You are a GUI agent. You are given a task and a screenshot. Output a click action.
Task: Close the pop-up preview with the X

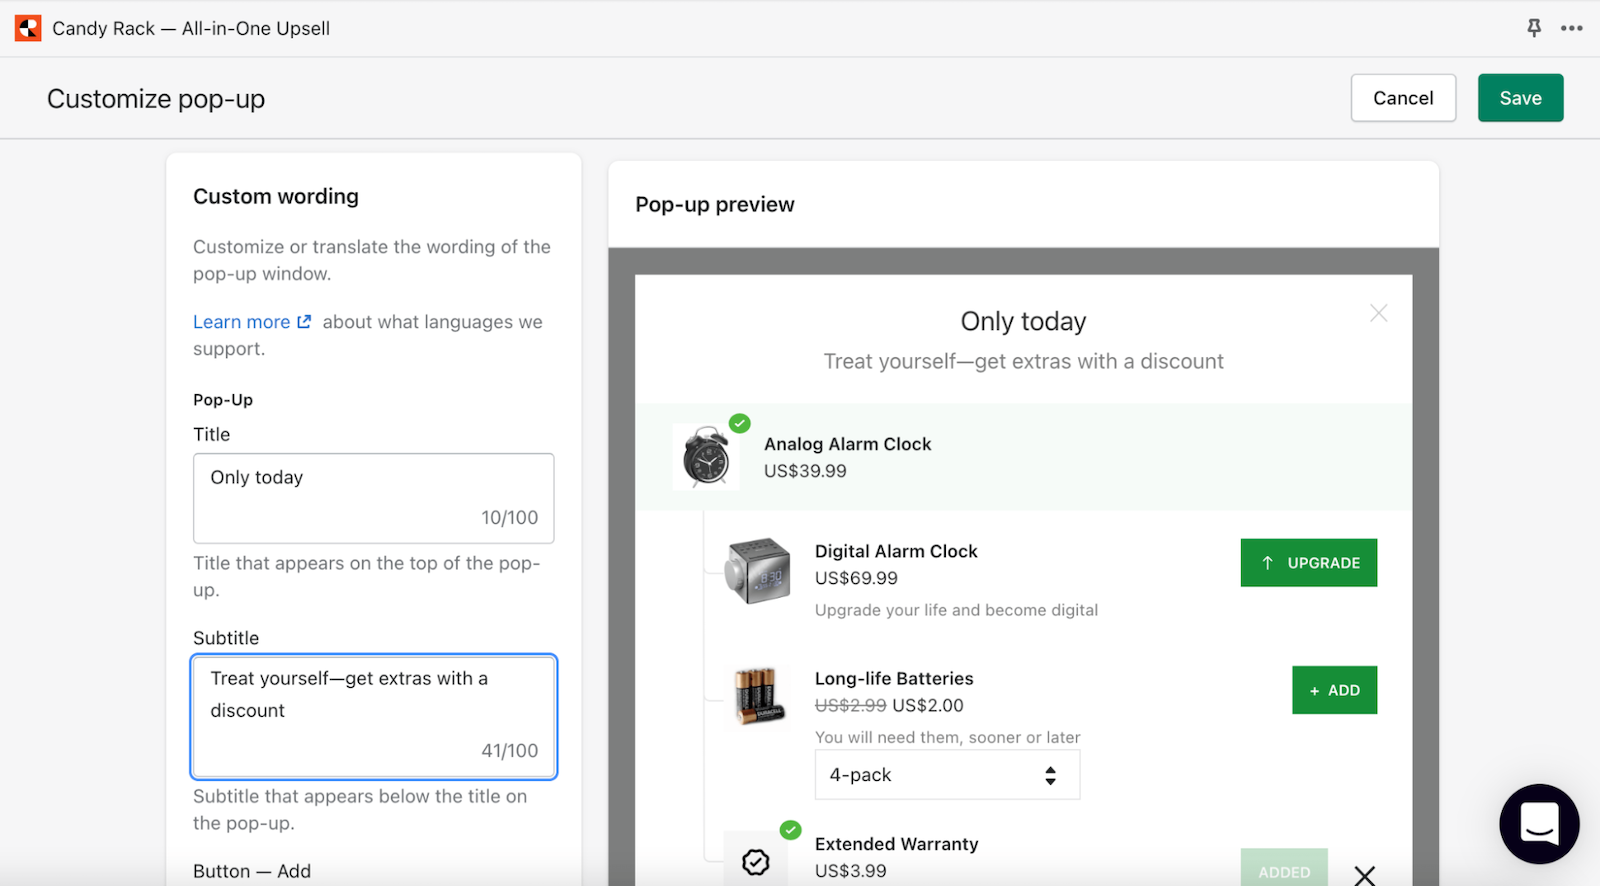click(x=1379, y=313)
